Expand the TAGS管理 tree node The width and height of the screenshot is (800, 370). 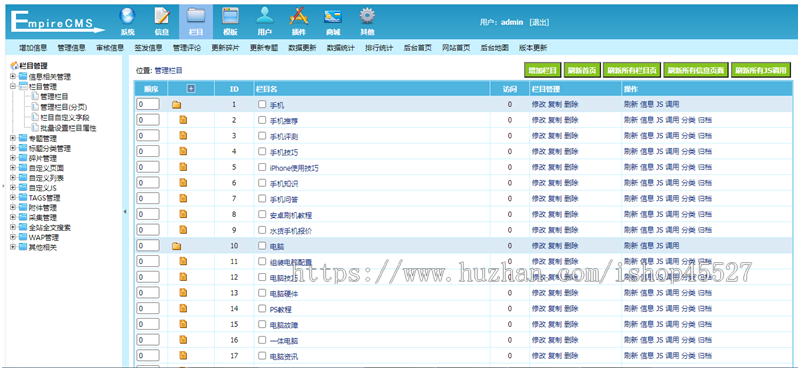coord(13,198)
